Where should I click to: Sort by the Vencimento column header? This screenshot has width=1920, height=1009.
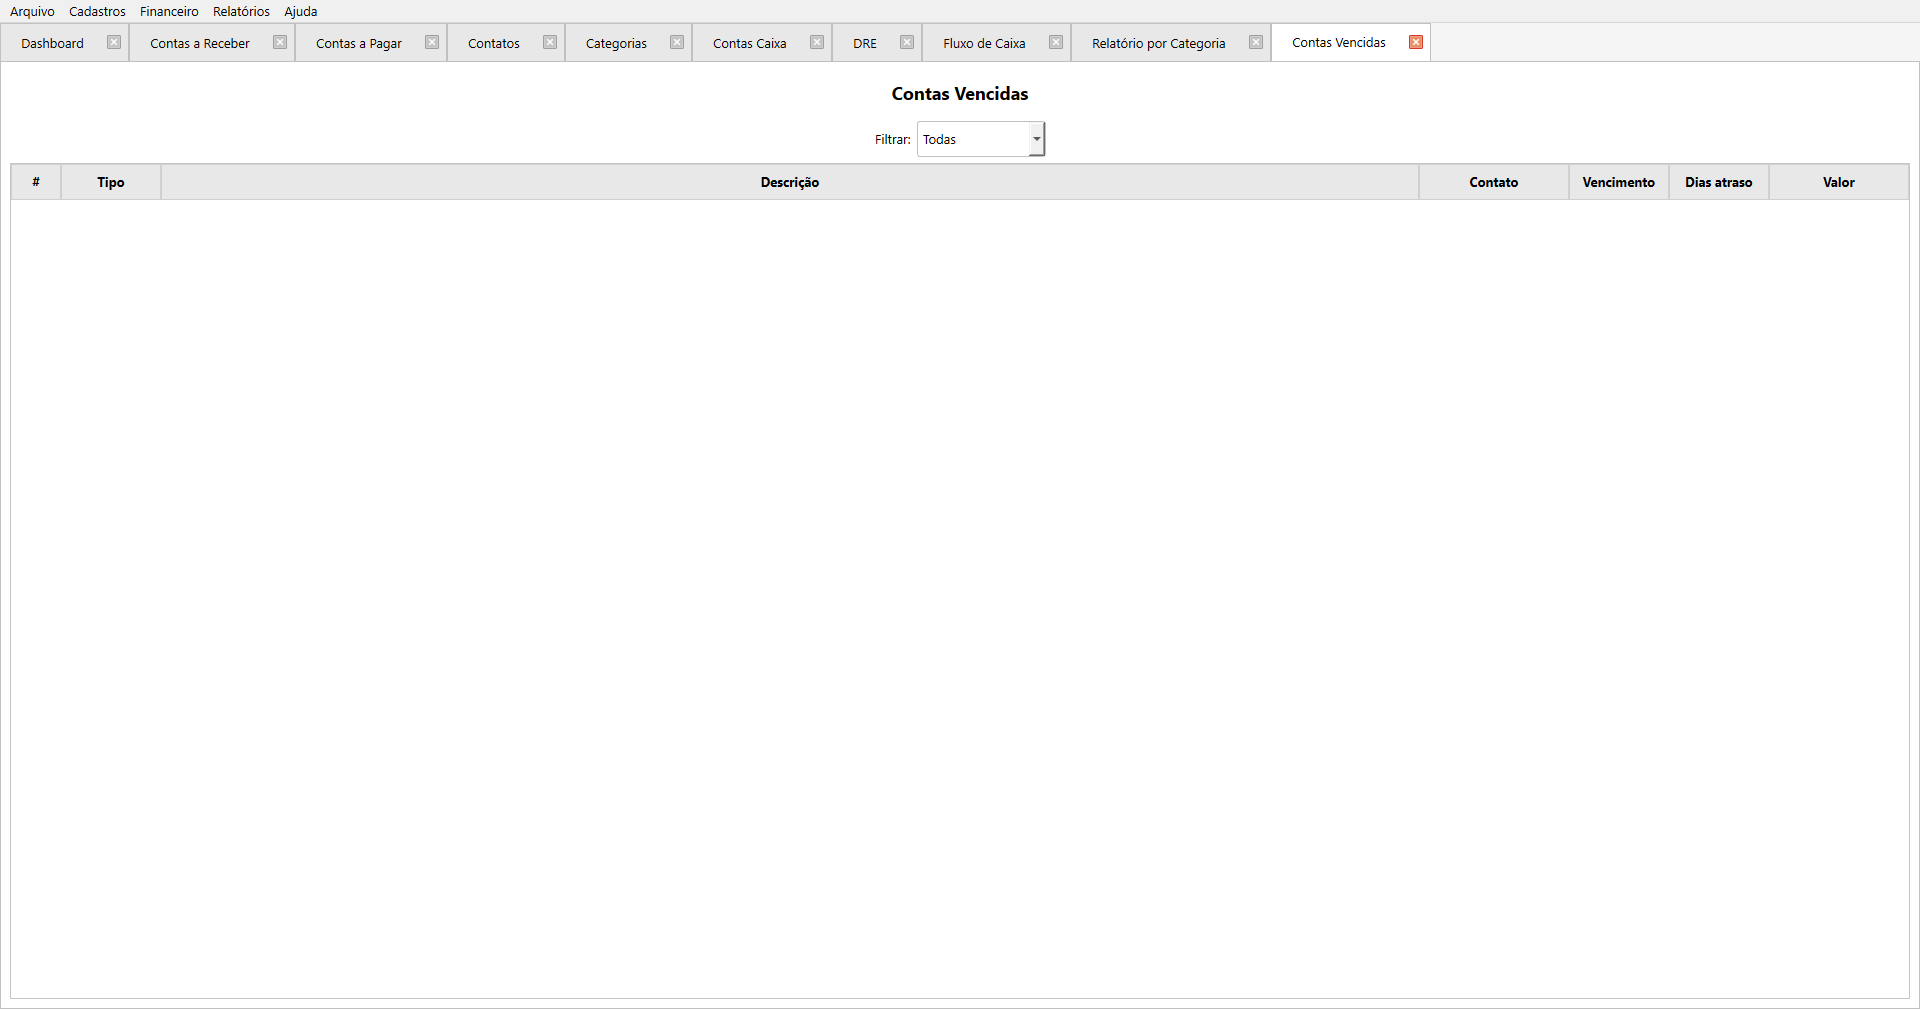(x=1618, y=183)
